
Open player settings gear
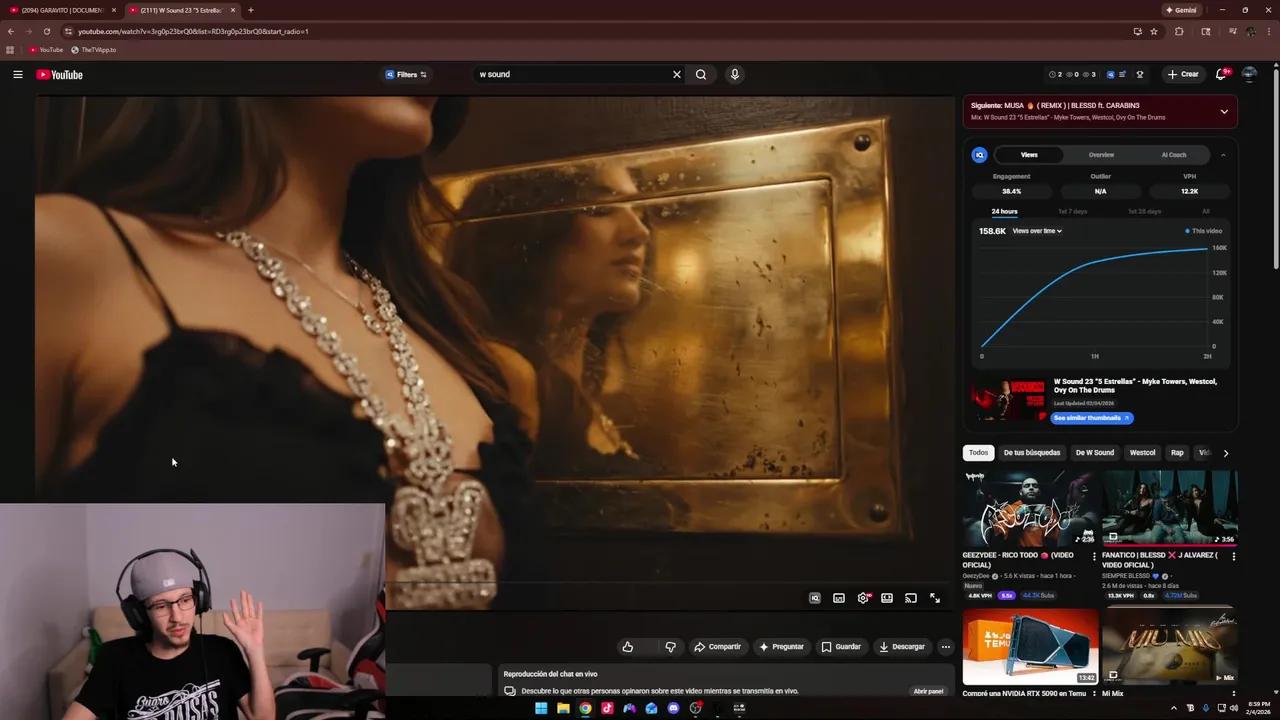[x=863, y=598]
